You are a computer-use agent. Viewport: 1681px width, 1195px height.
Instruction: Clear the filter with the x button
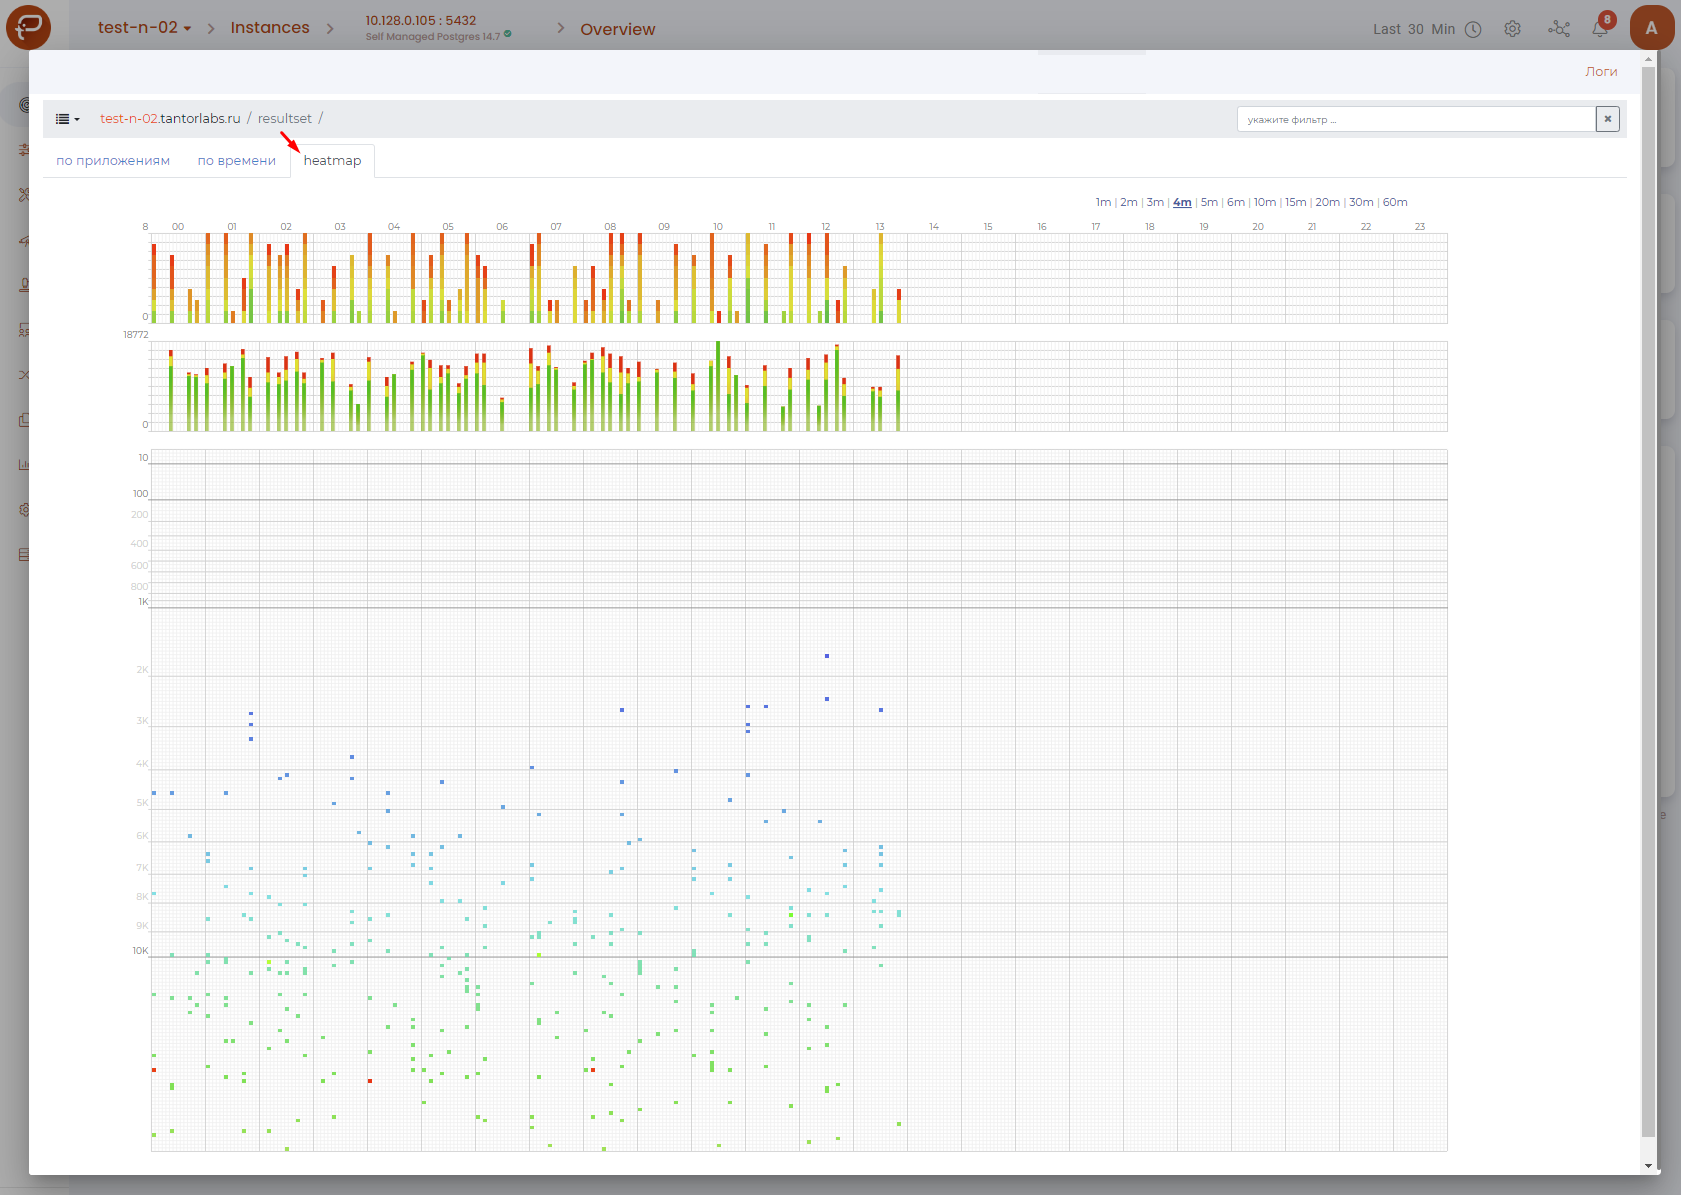point(1607,119)
